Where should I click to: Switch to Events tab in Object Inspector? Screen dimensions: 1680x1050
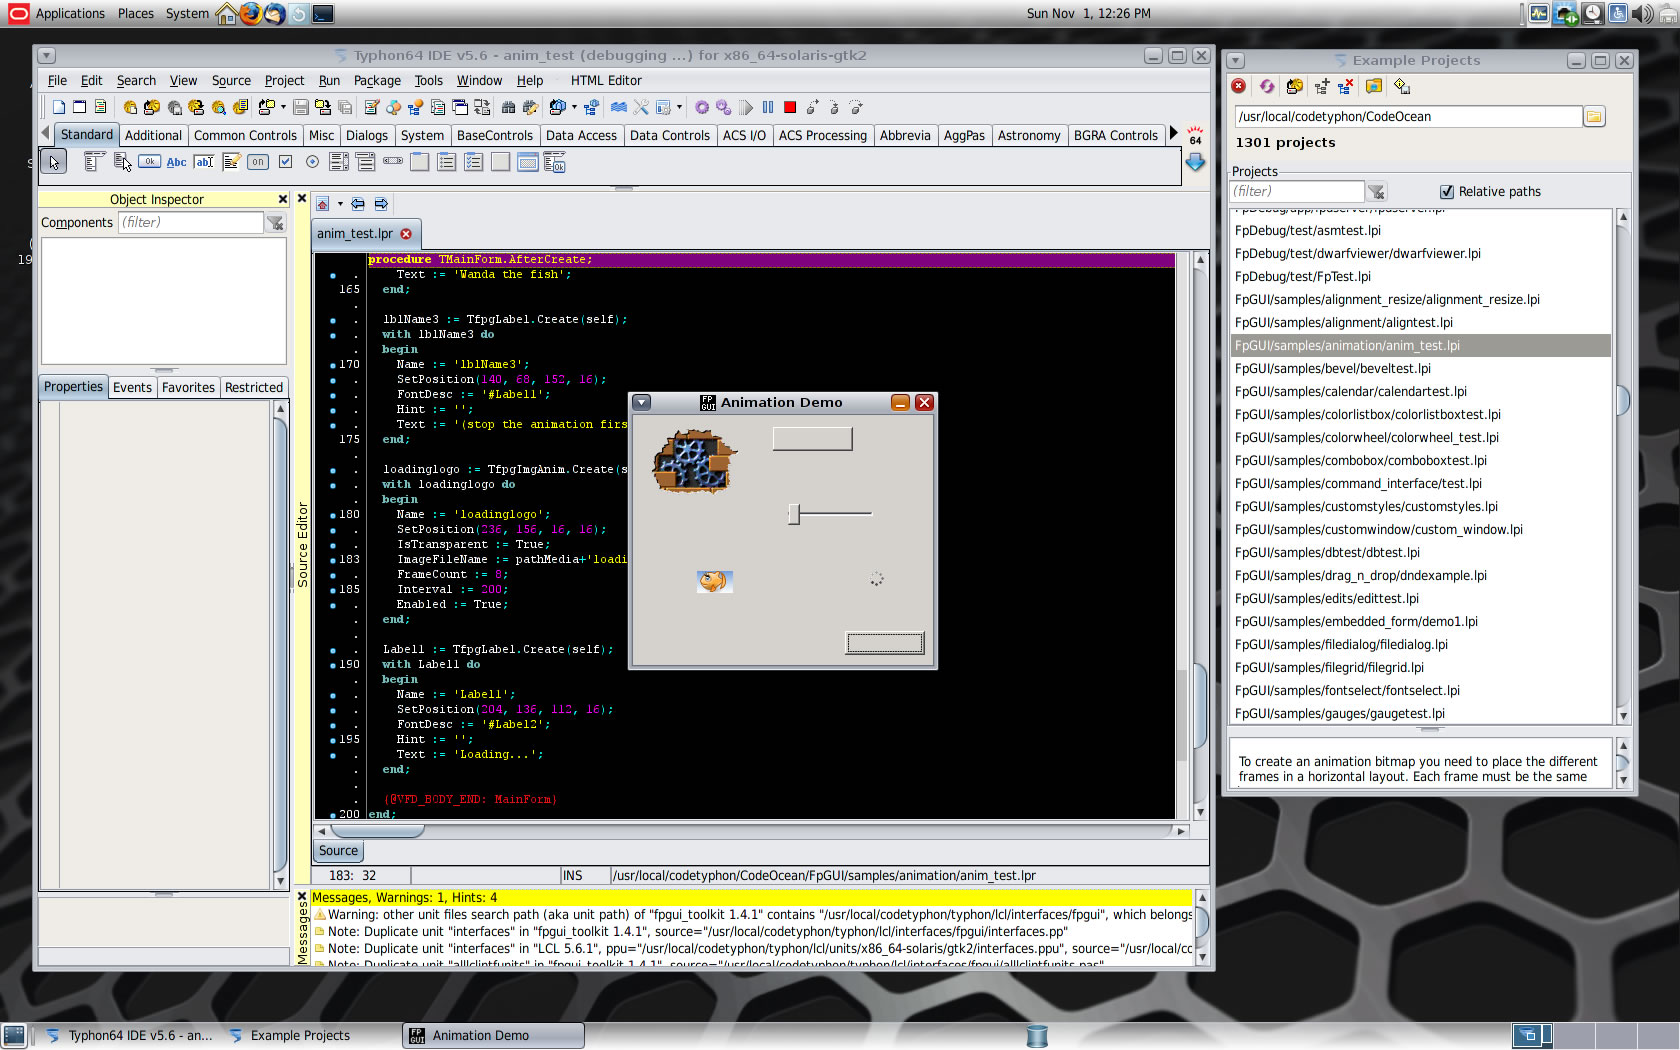132,388
